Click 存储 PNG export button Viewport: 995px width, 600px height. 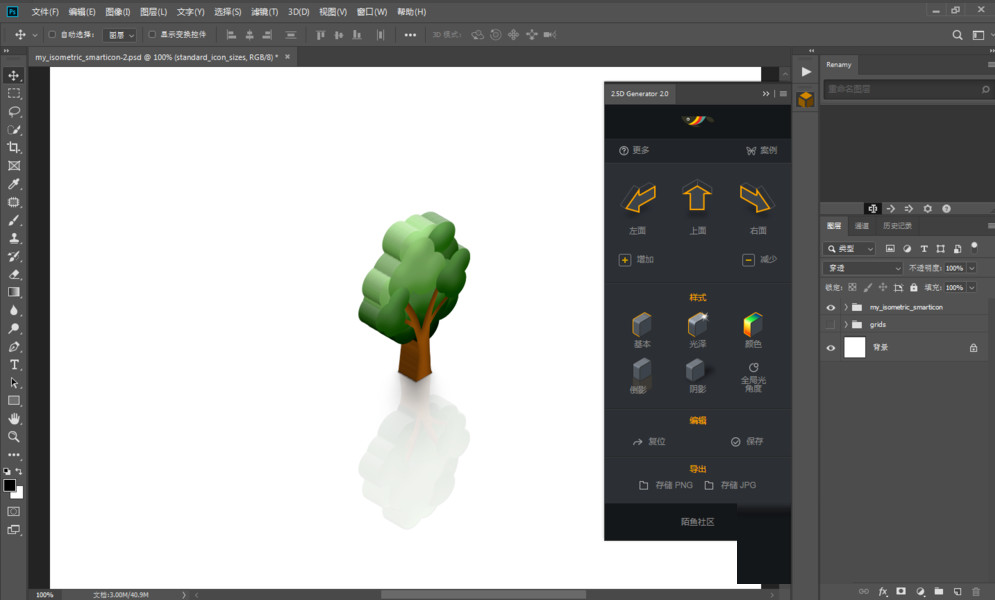pos(666,485)
